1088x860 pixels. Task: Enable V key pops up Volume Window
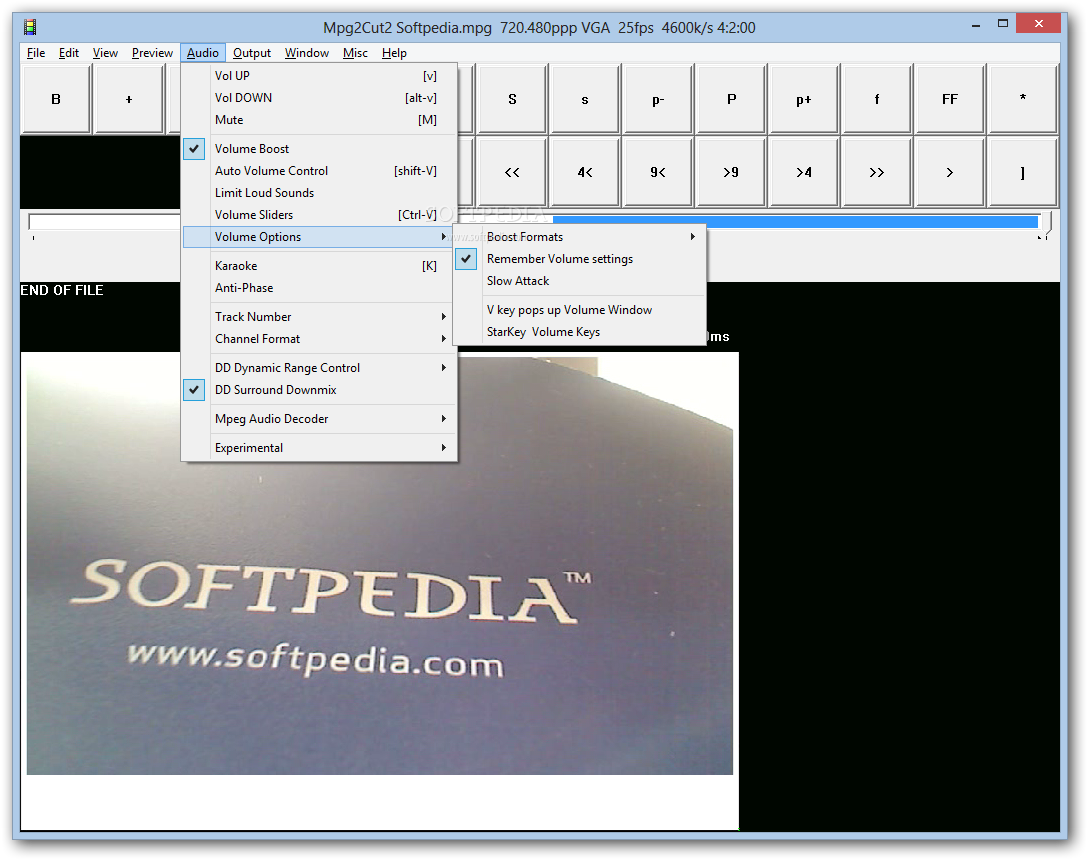[x=579, y=310]
